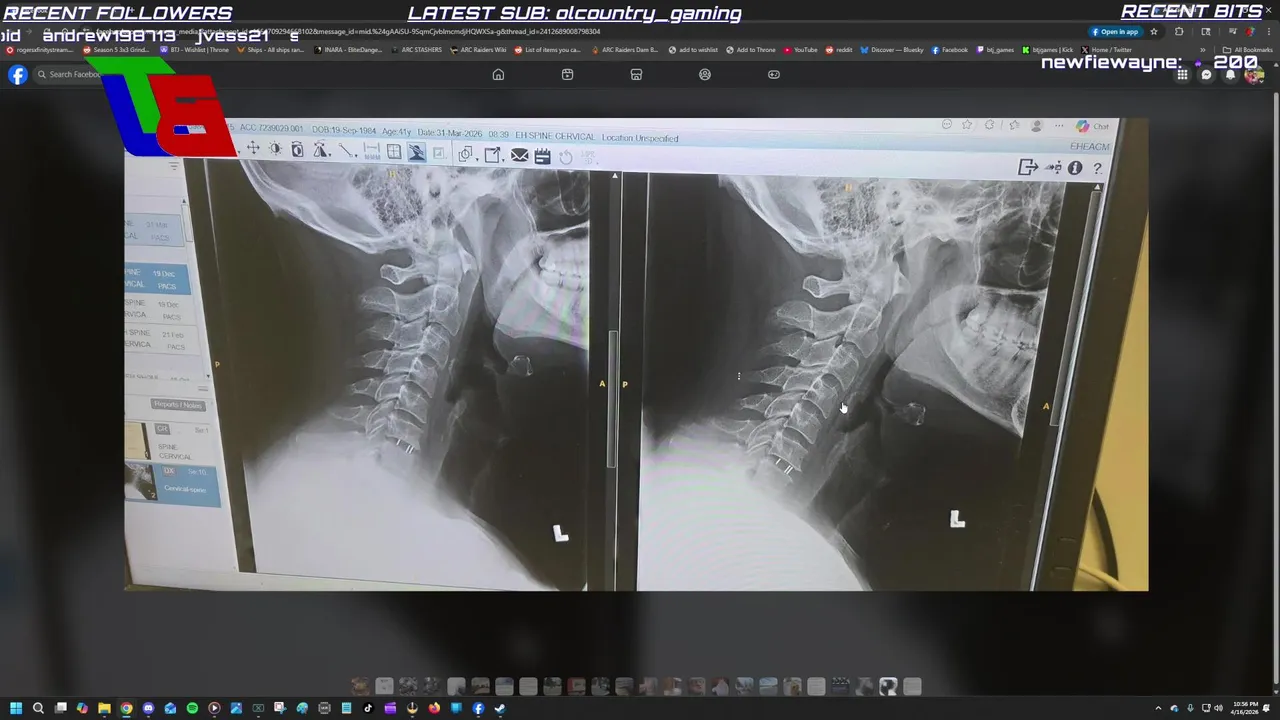Image resolution: width=1280 pixels, height=720 pixels.
Task: Open the Facebook Groups tab icon
Action: click(x=705, y=74)
